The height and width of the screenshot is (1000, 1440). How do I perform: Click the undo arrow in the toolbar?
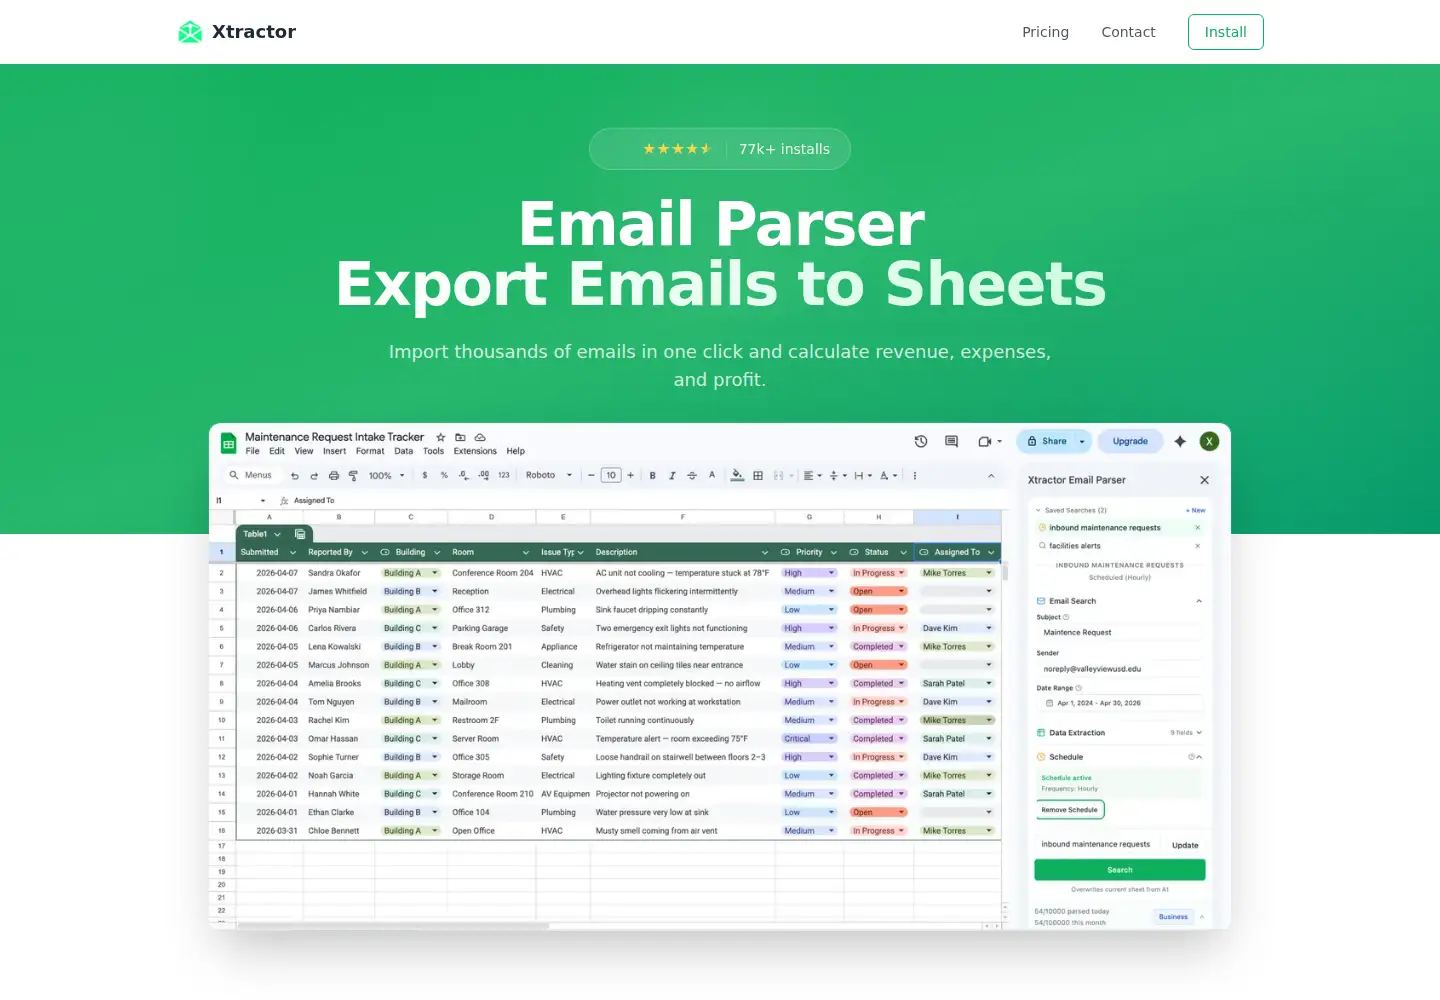pos(295,476)
